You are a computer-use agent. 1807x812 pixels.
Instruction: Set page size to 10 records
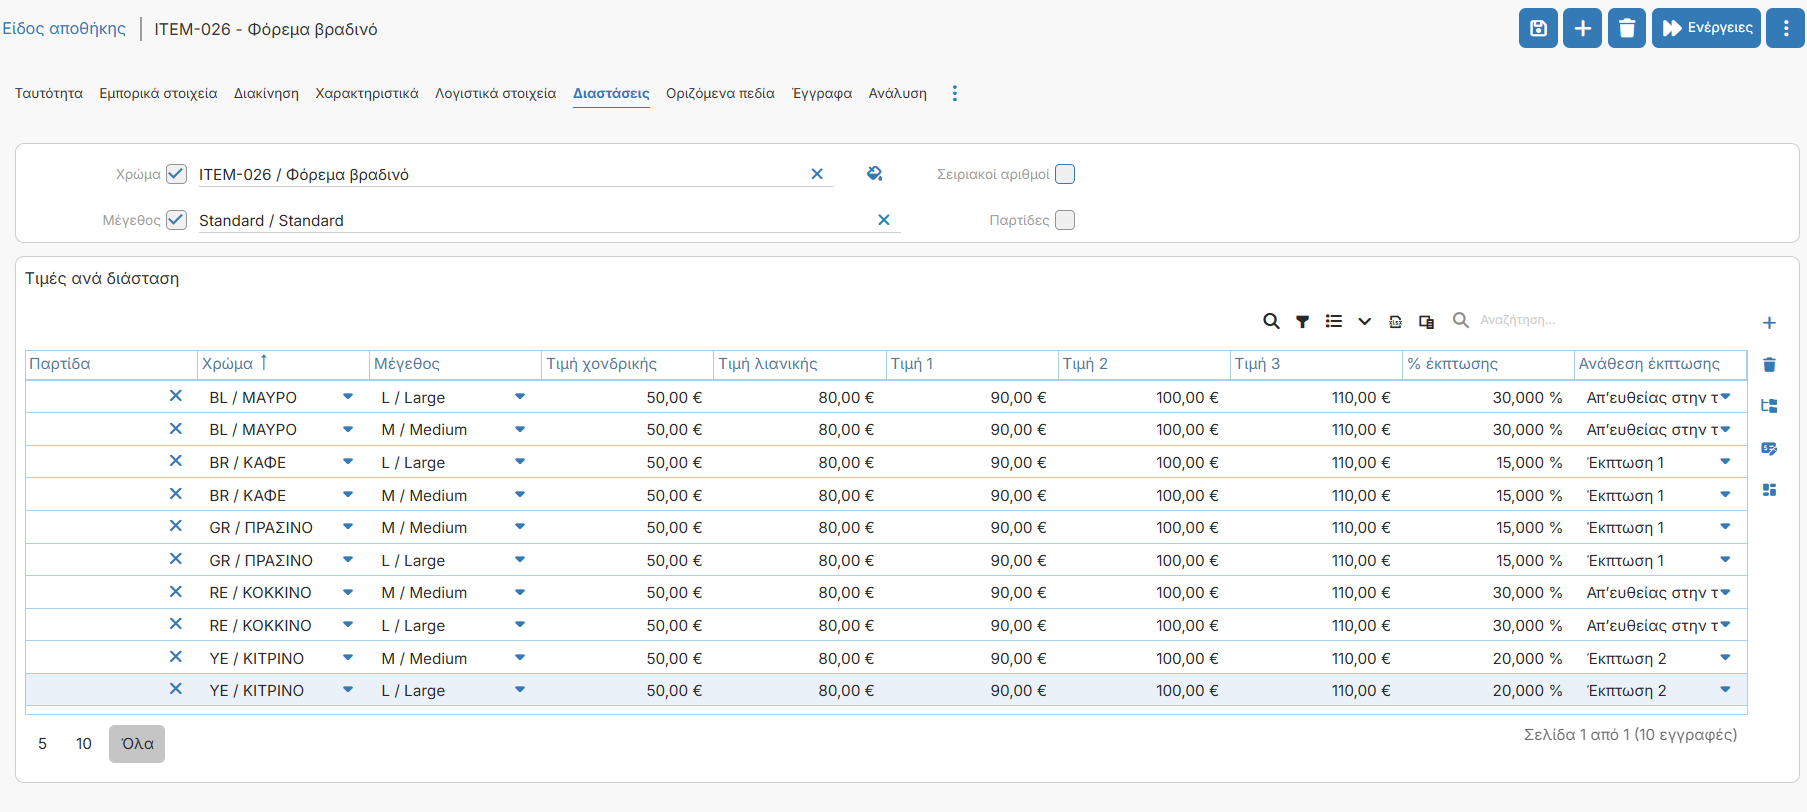[x=84, y=744]
